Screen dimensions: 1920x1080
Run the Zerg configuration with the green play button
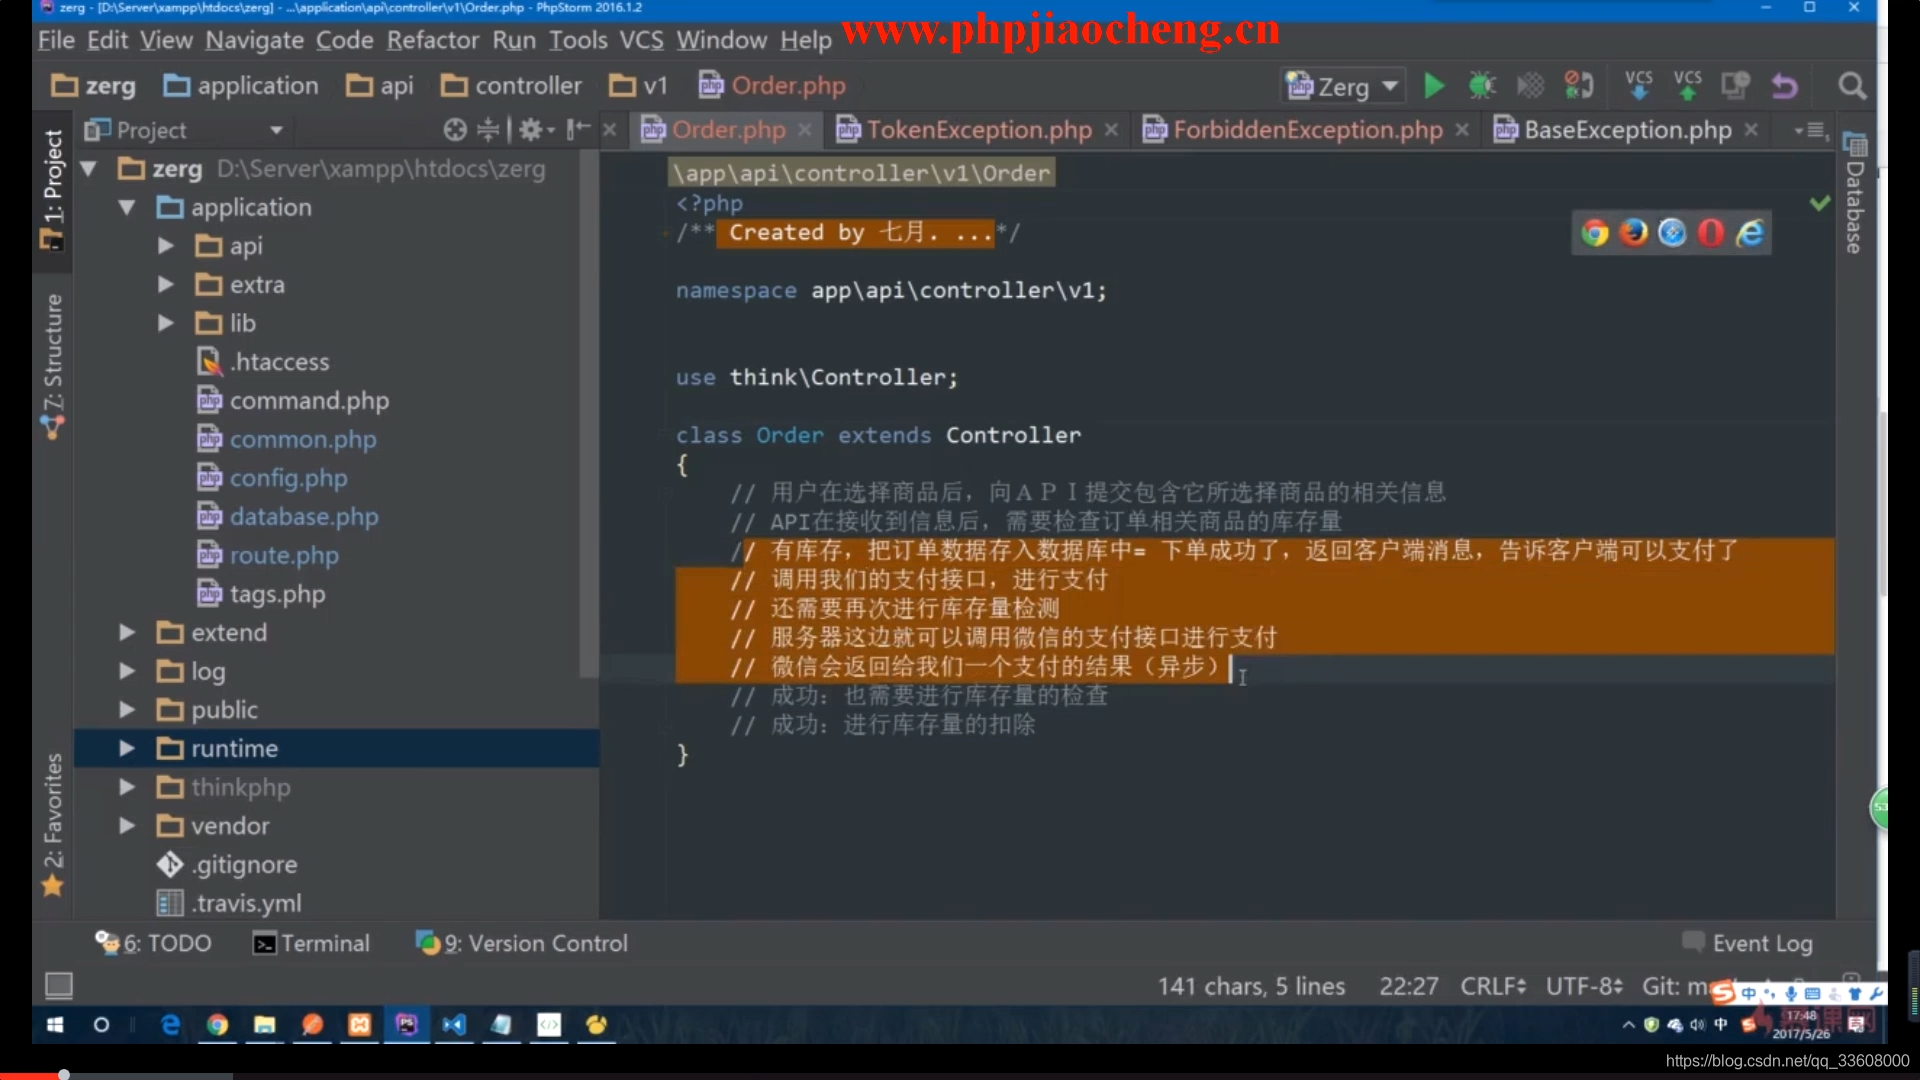click(x=1433, y=86)
